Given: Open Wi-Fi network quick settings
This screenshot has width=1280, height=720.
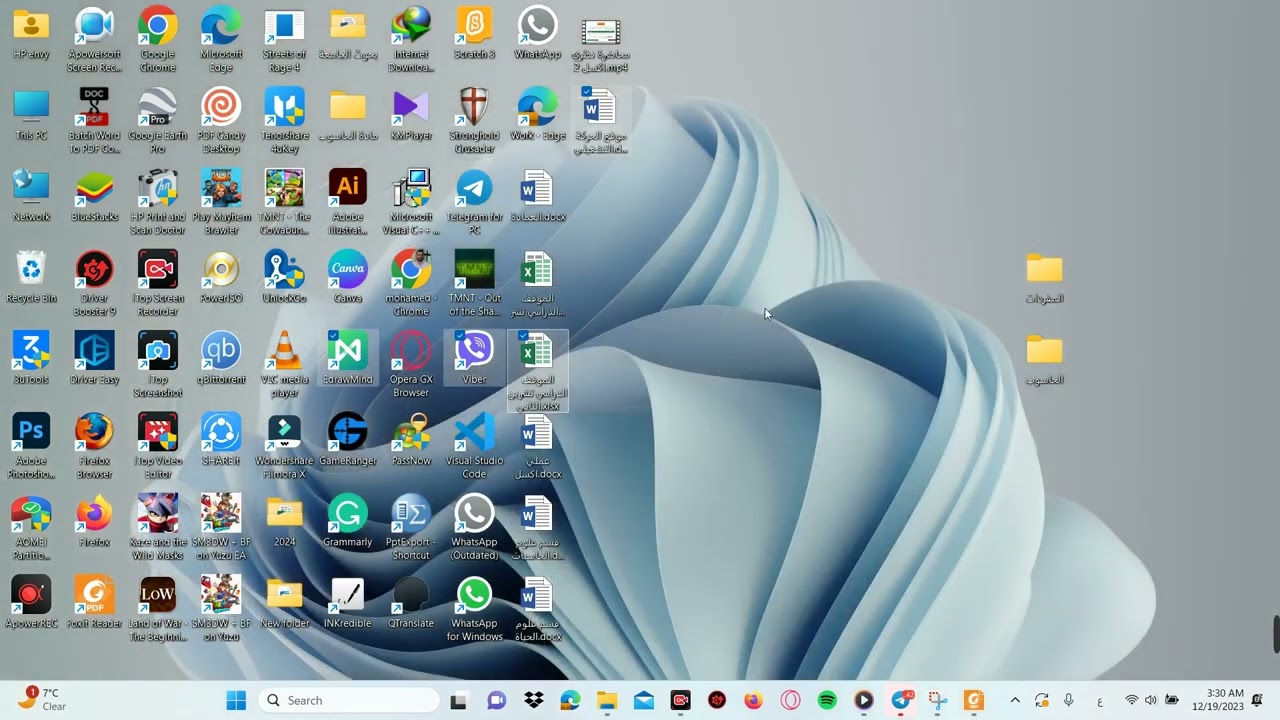Looking at the screenshot, I should (x=1132, y=700).
